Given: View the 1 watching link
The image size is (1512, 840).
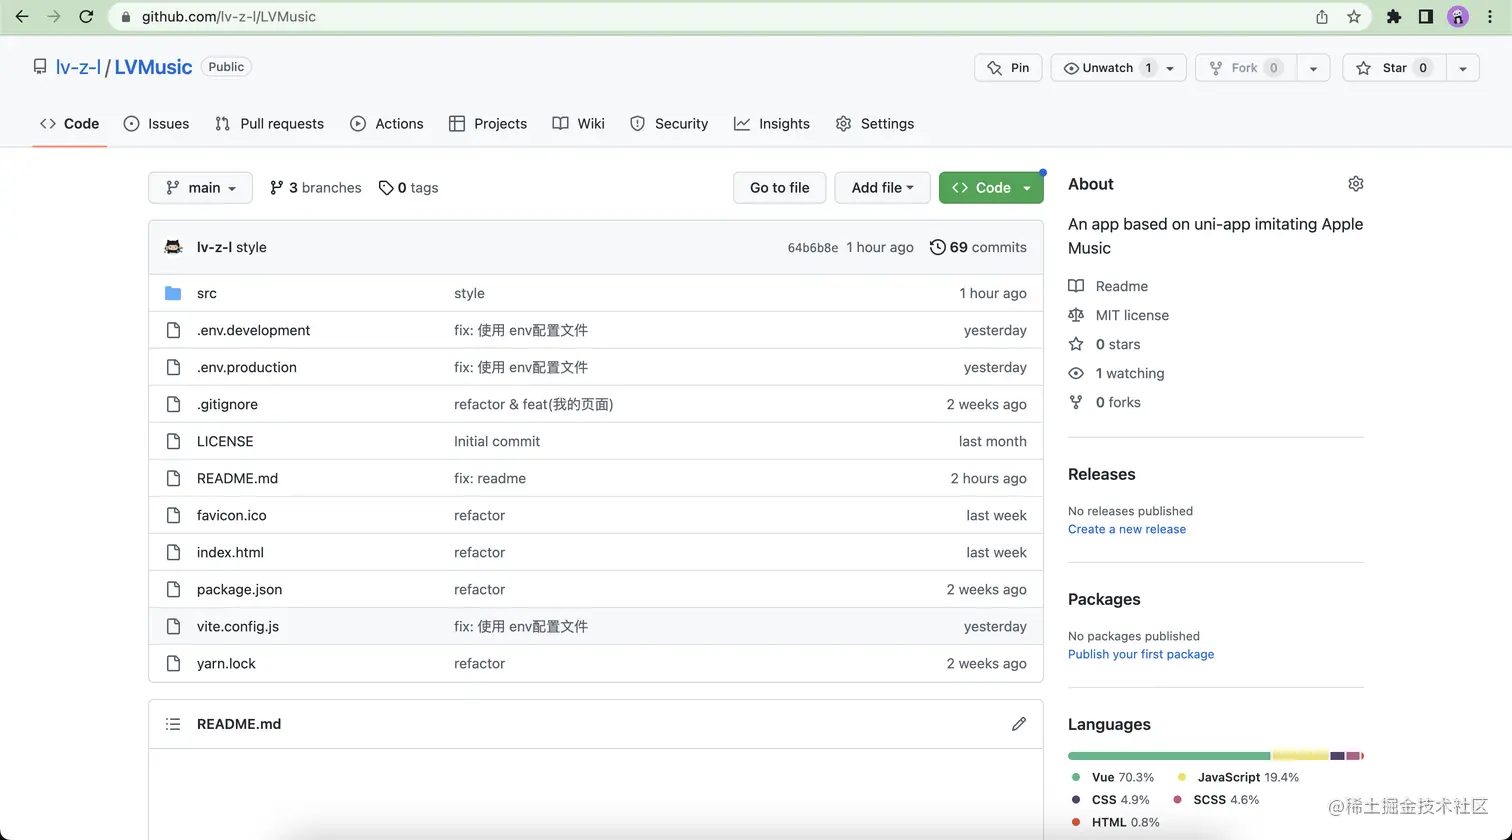Looking at the screenshot, I should 1116,373.
